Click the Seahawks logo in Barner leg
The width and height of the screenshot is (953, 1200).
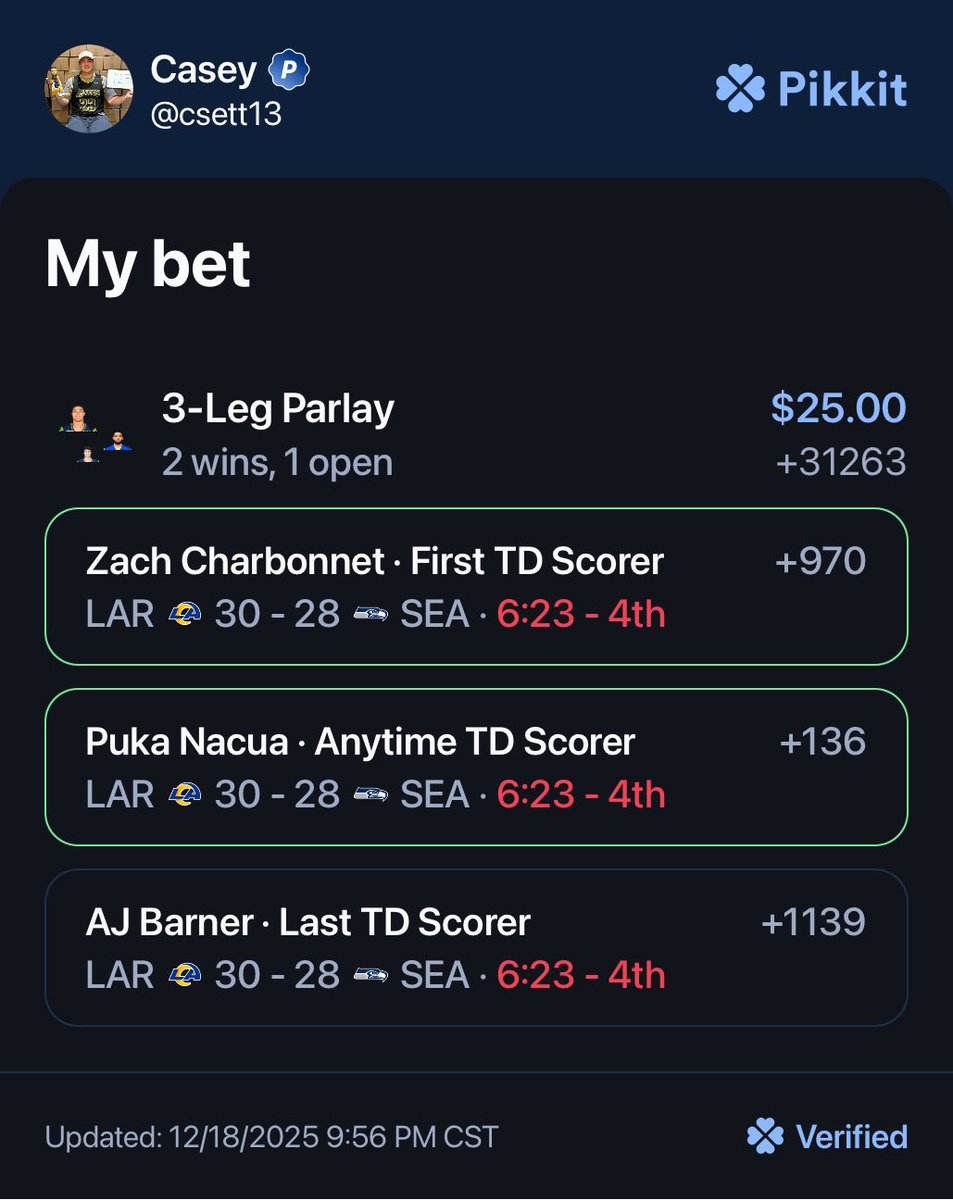pyautogui.click(x=371, y=975)
